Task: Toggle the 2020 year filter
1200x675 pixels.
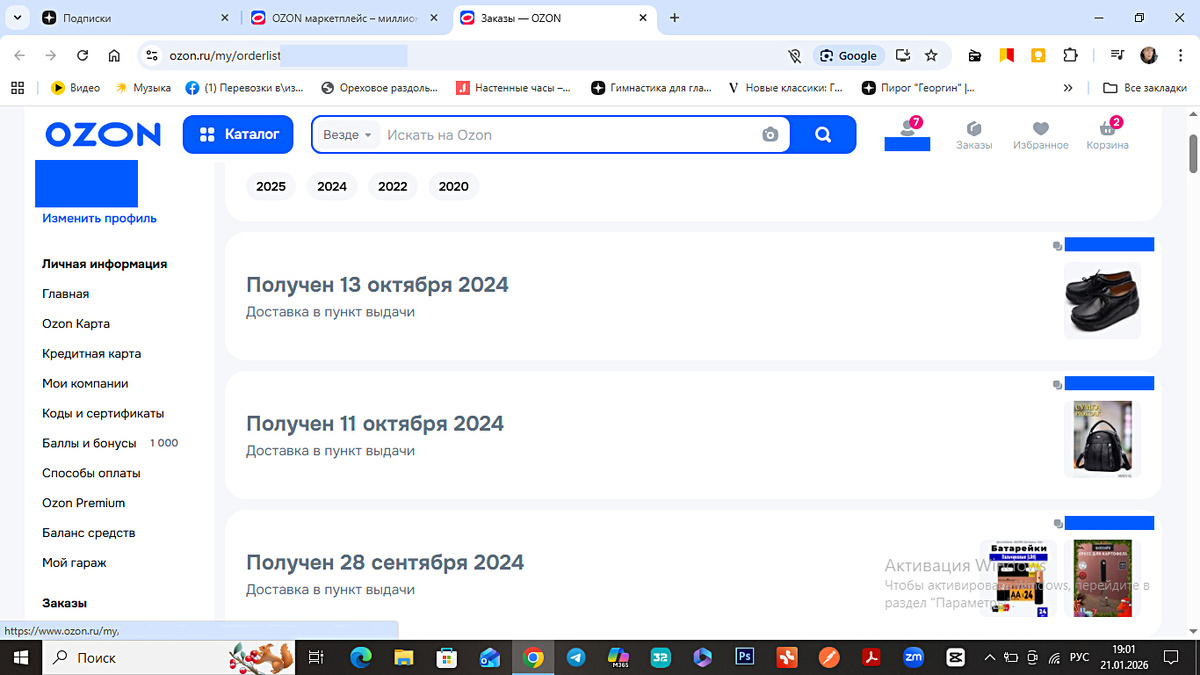Action: [453, 186]
